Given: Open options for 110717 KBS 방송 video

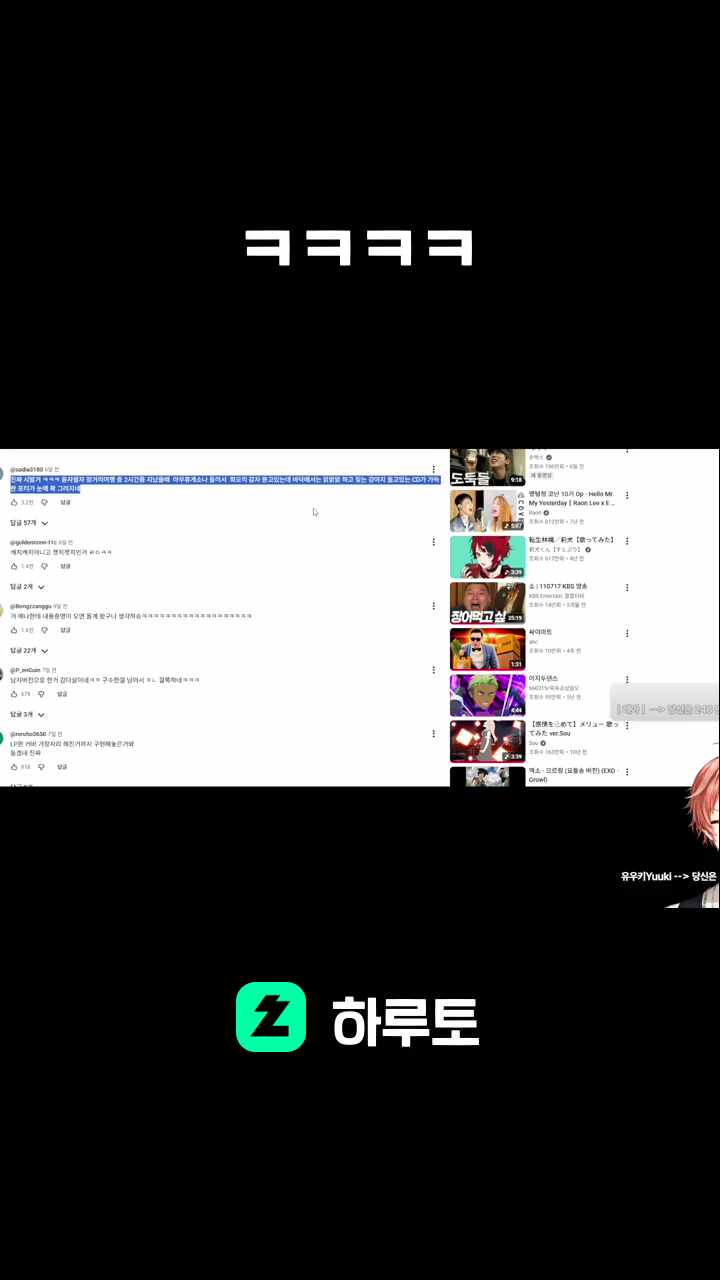Looking at the screenshot, I should point(627,588).
